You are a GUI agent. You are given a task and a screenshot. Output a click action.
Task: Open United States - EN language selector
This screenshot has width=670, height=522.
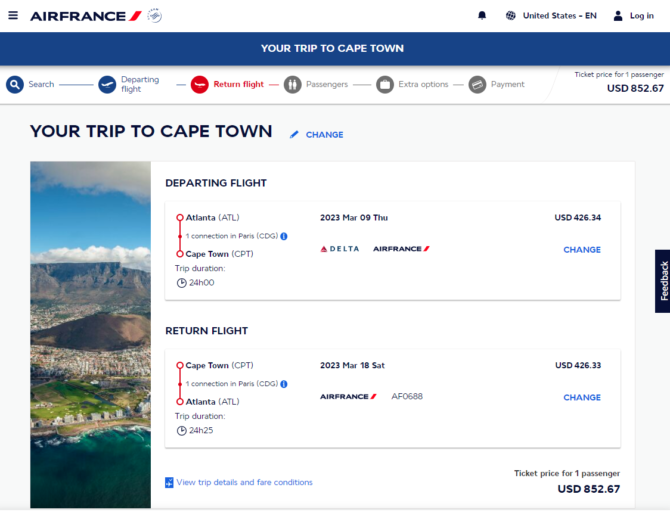coord(559,16)
